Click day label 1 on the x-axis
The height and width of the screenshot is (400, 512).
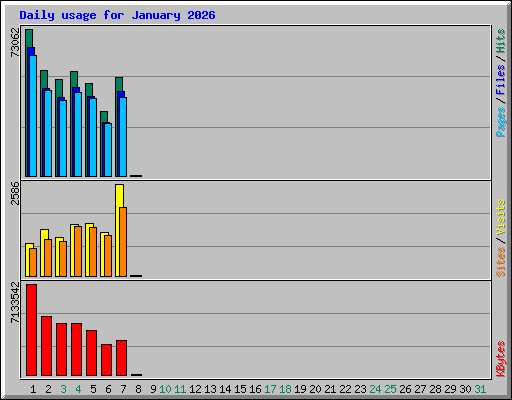pos(33,389)
